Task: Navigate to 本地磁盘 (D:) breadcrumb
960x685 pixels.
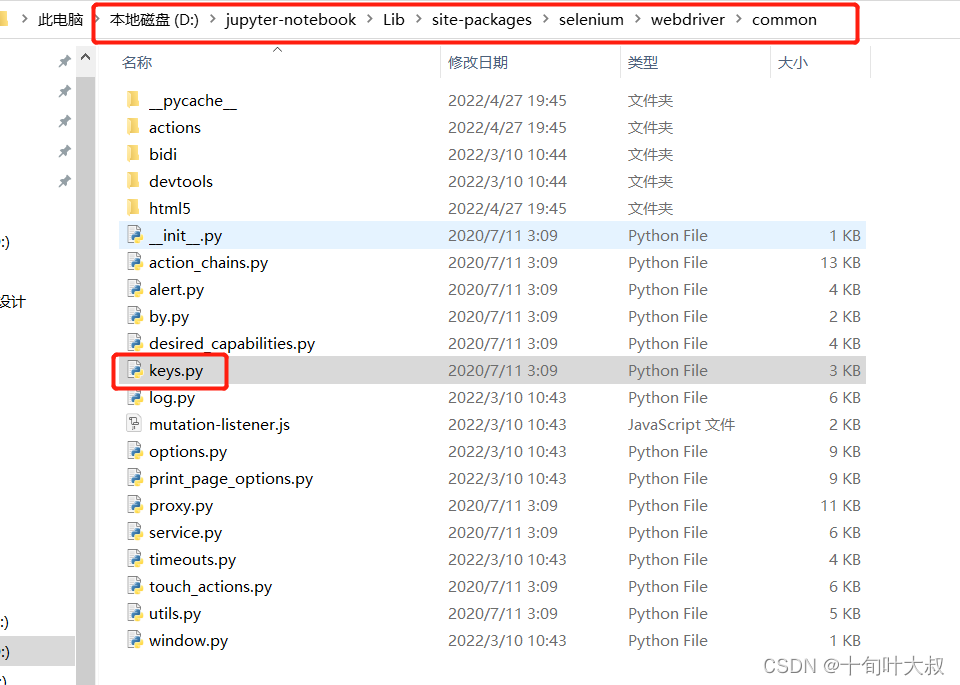Action: click(x=154, y=20)
